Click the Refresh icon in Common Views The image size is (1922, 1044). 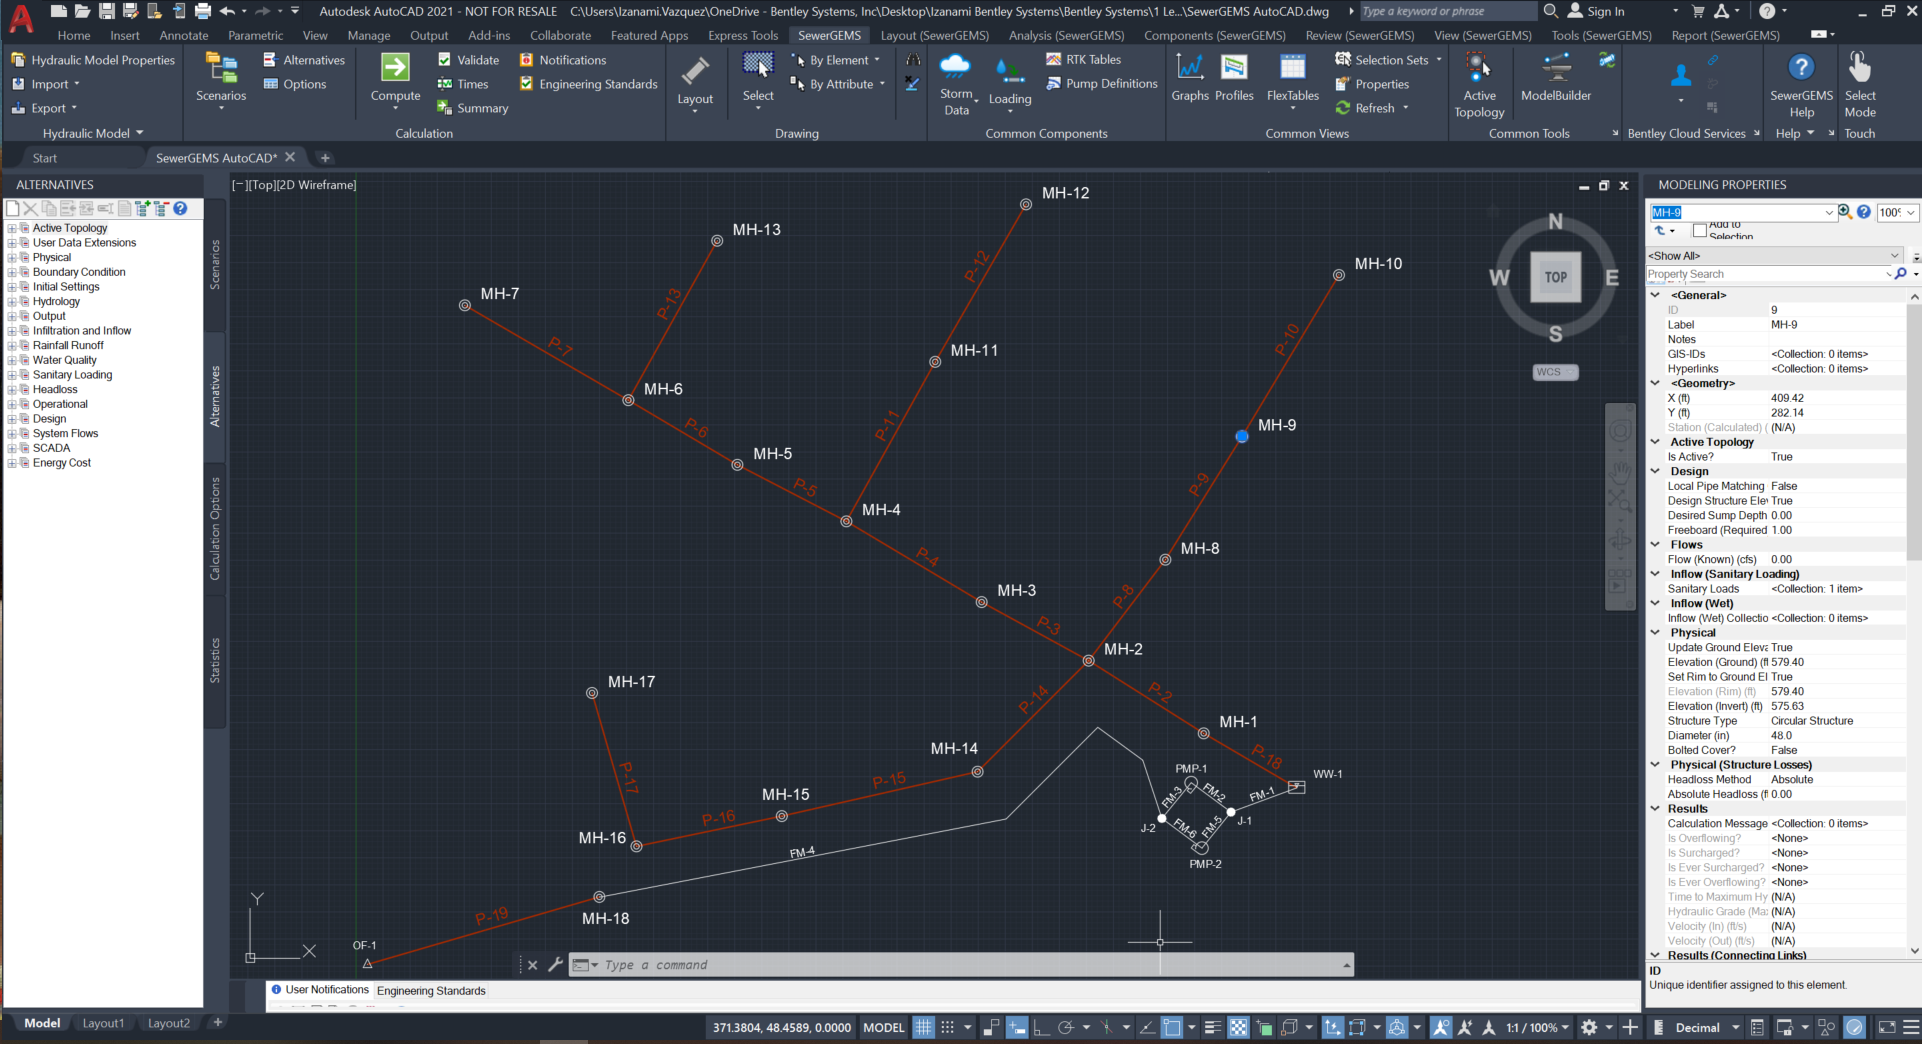coord(1343,108)
